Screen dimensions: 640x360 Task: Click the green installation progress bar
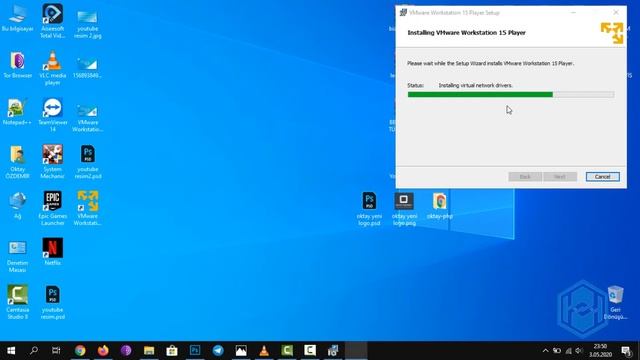pyautogui.click(x=511, y=95)
